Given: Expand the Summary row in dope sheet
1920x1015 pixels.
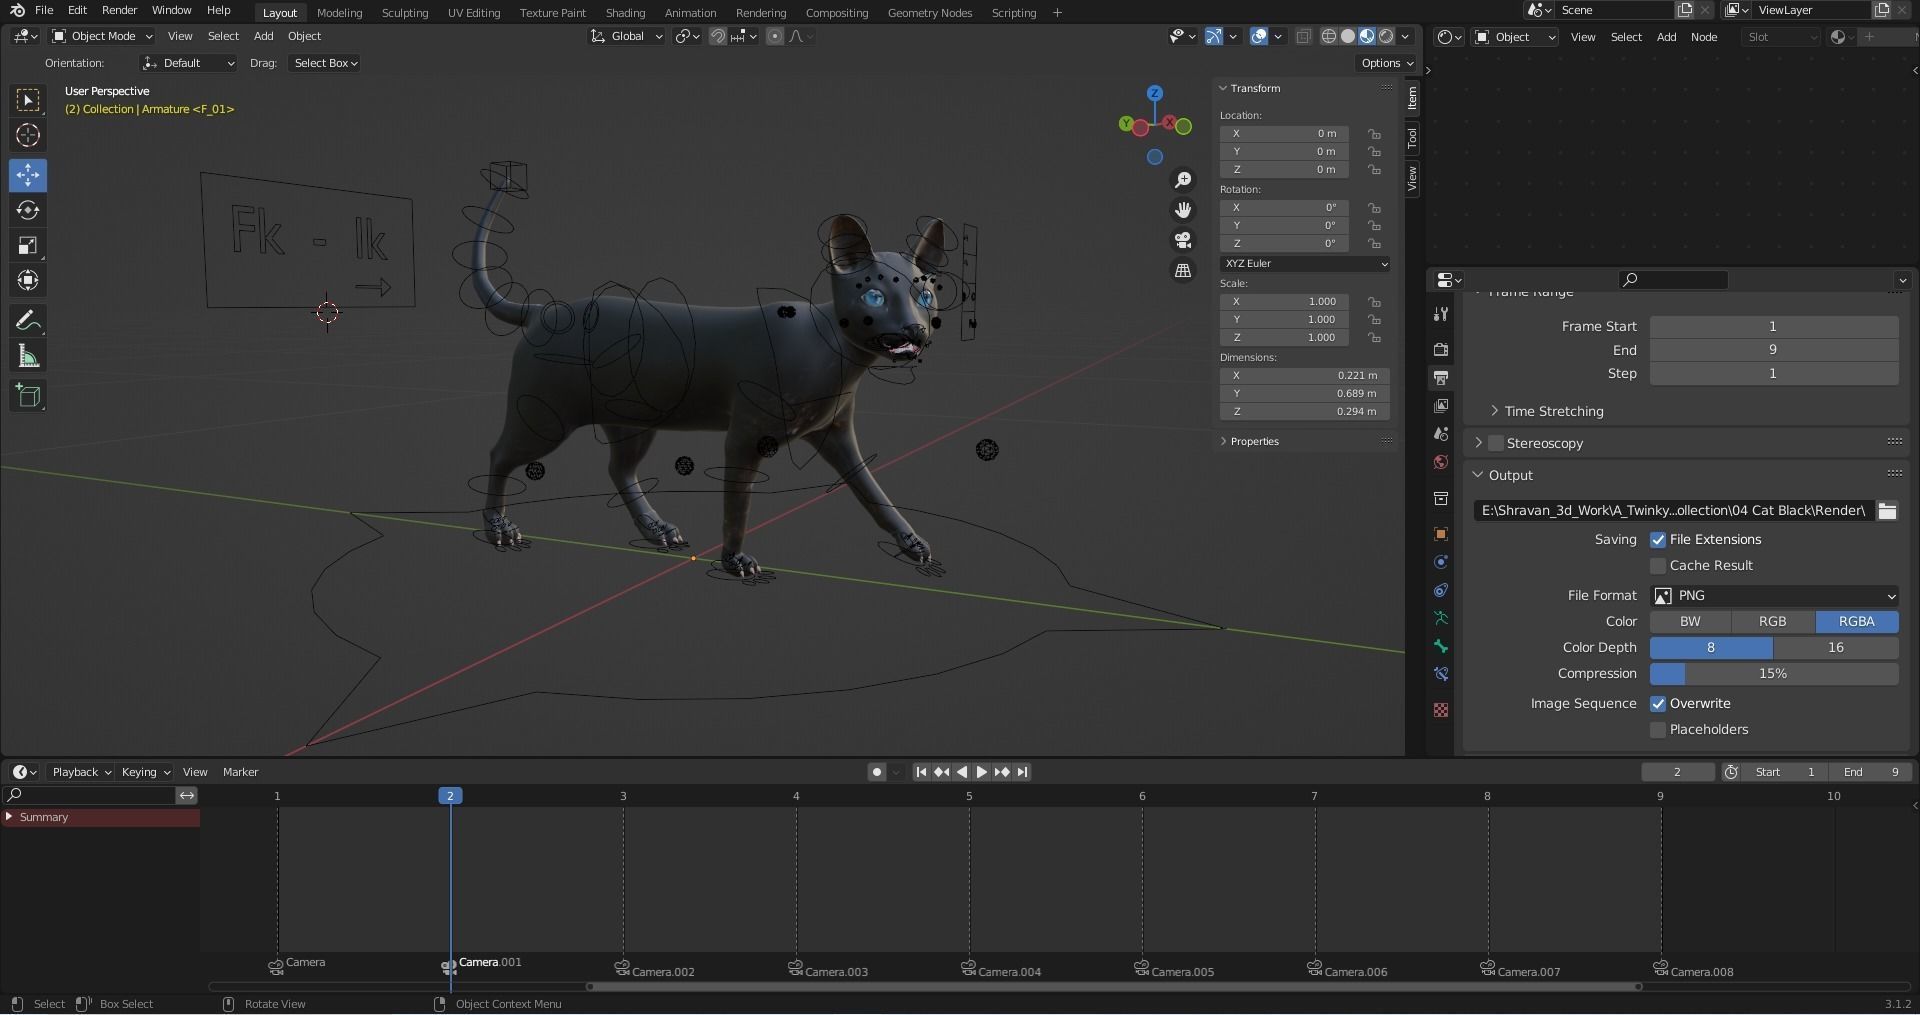Looking at the screenshot, I should click(x=9, y=817).
